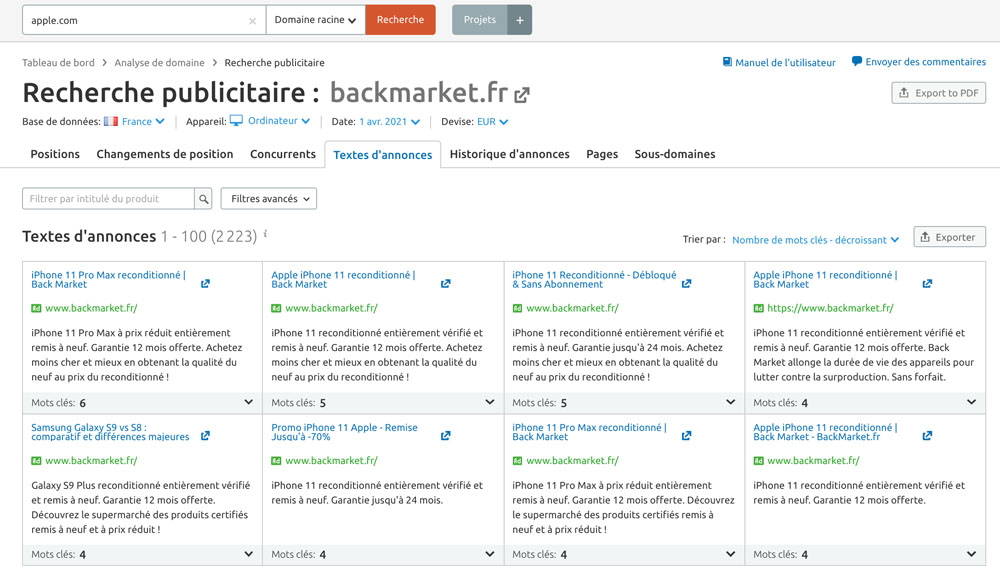The image size is (1000, 566).
Task: Click the Filtrer par intitulé du produit field
Action: pyautogui.click(x=108, y=198)
